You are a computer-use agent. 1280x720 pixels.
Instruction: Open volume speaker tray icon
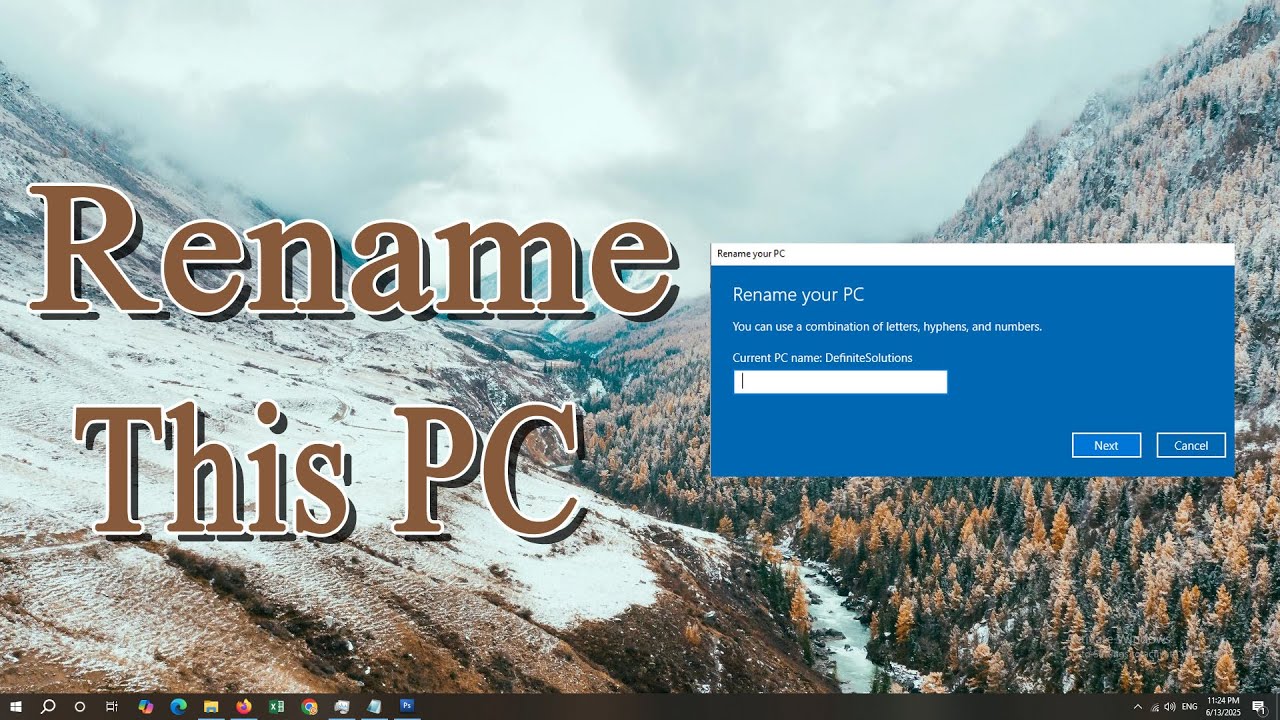point(1170,707)
